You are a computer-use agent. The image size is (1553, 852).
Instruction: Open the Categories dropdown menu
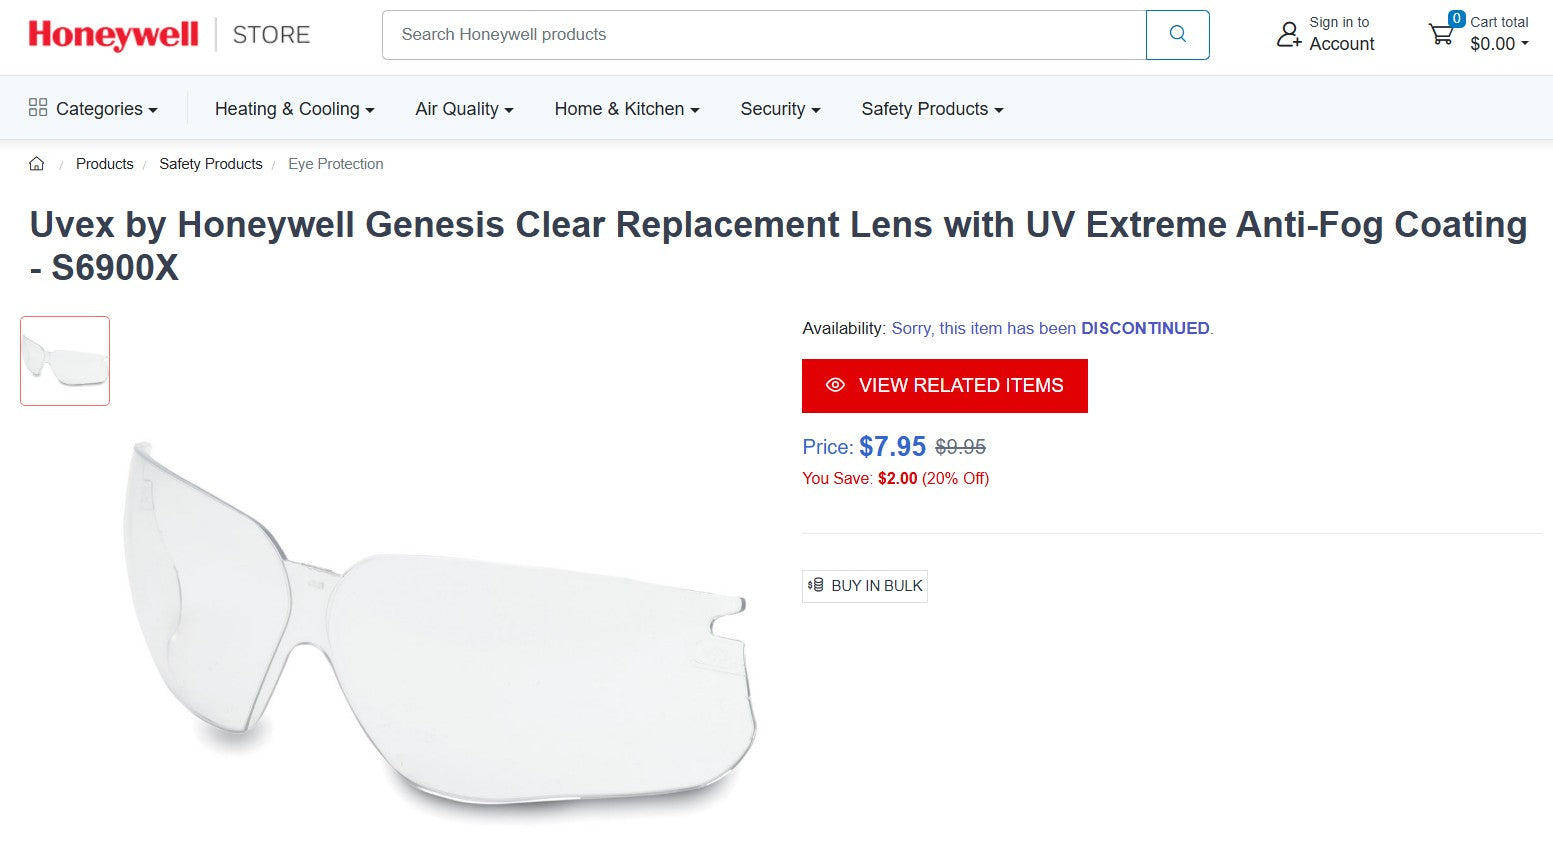click(x=100, y=108)
